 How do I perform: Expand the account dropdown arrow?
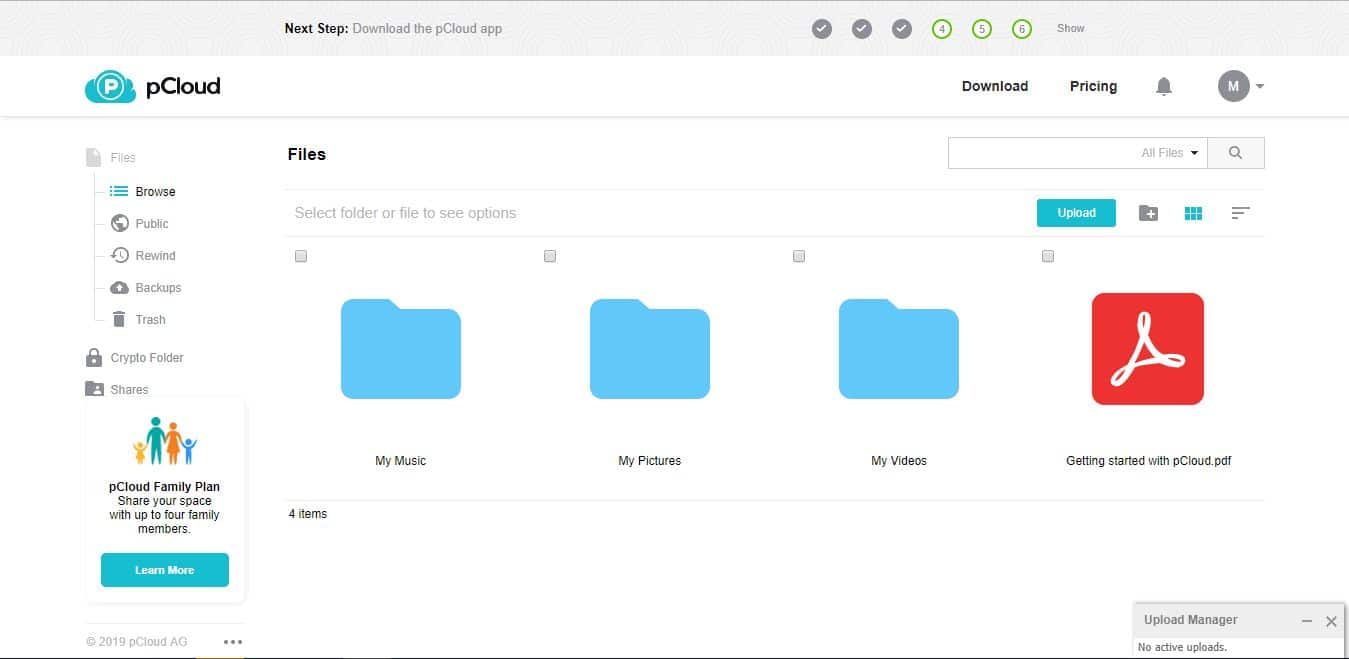(x=1260, y=87)
